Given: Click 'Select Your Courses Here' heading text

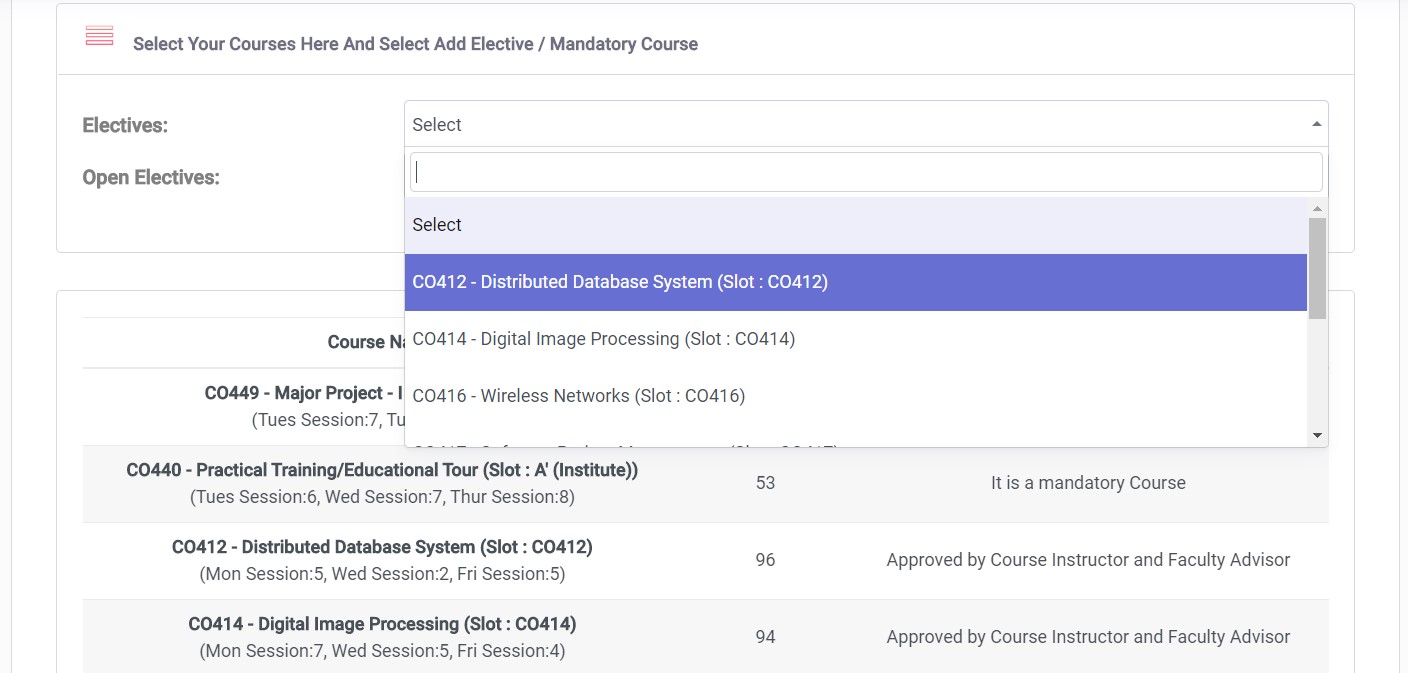Looking at the screenshot, I should click(415, 44).
